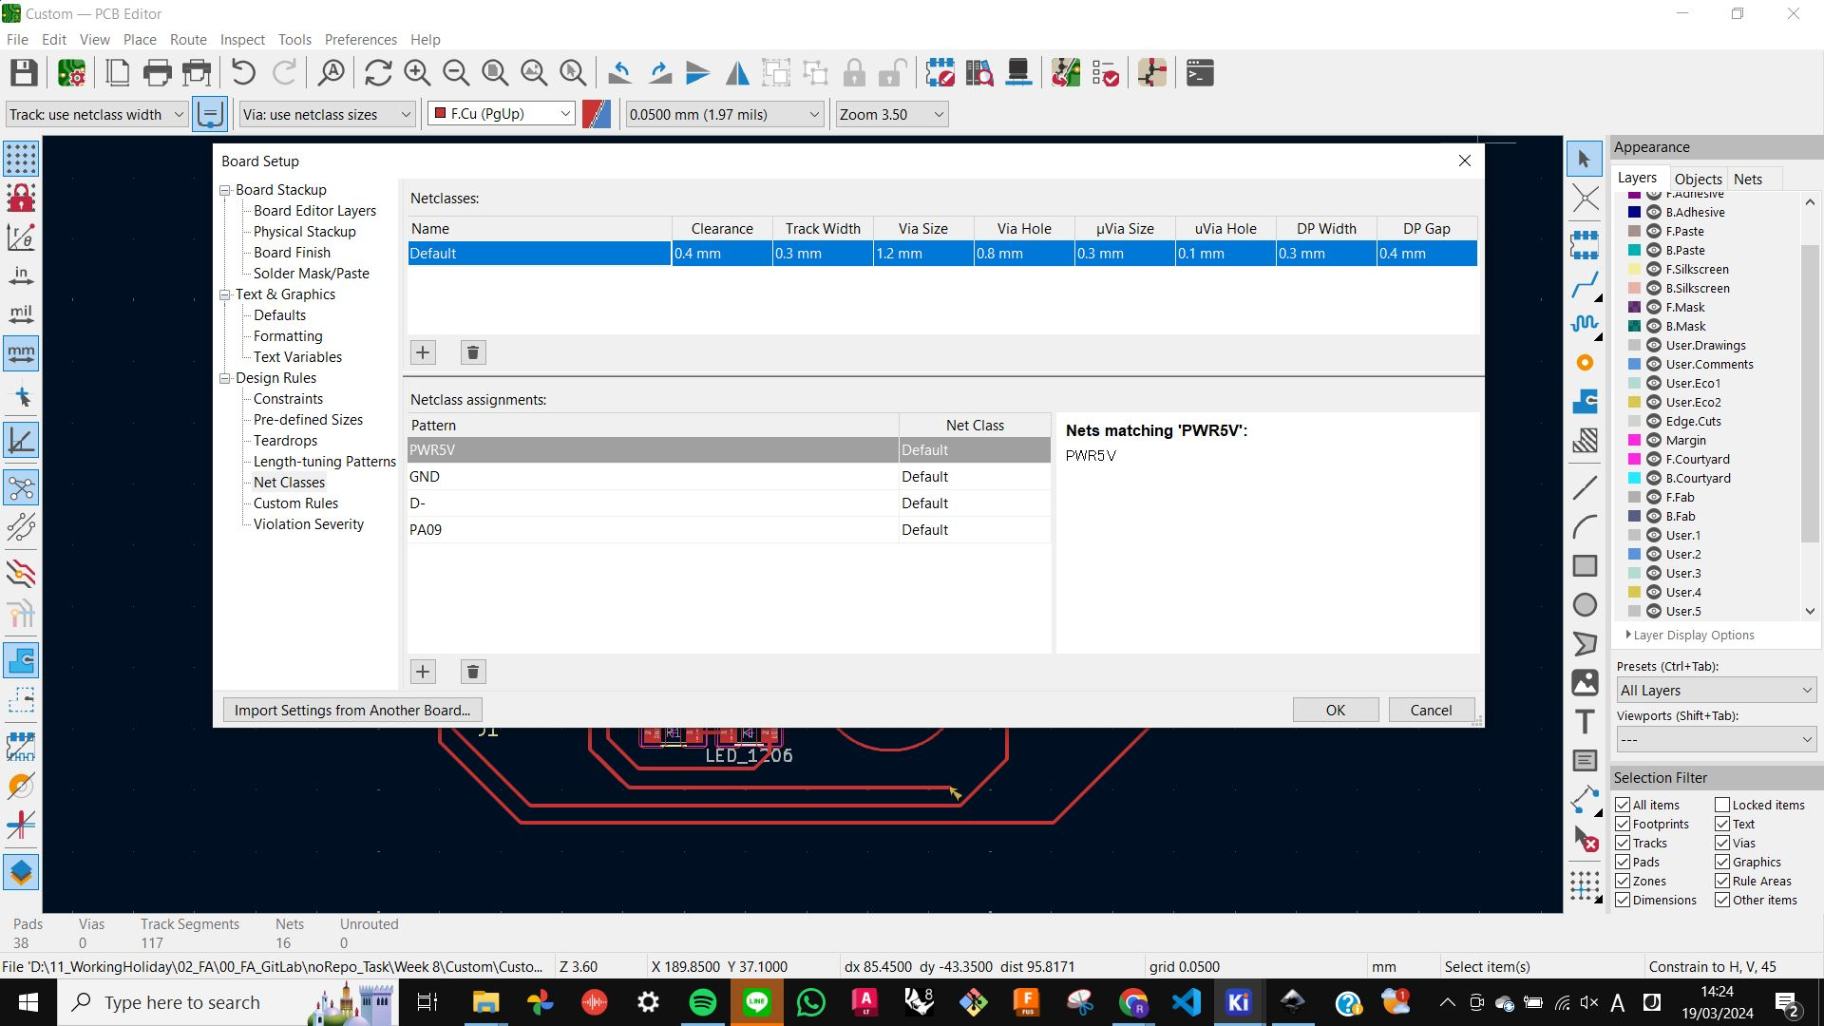Viewport: 1824px width, 1026px height.
Task: Select the Draw Line tool
Action: [1584, 488]
